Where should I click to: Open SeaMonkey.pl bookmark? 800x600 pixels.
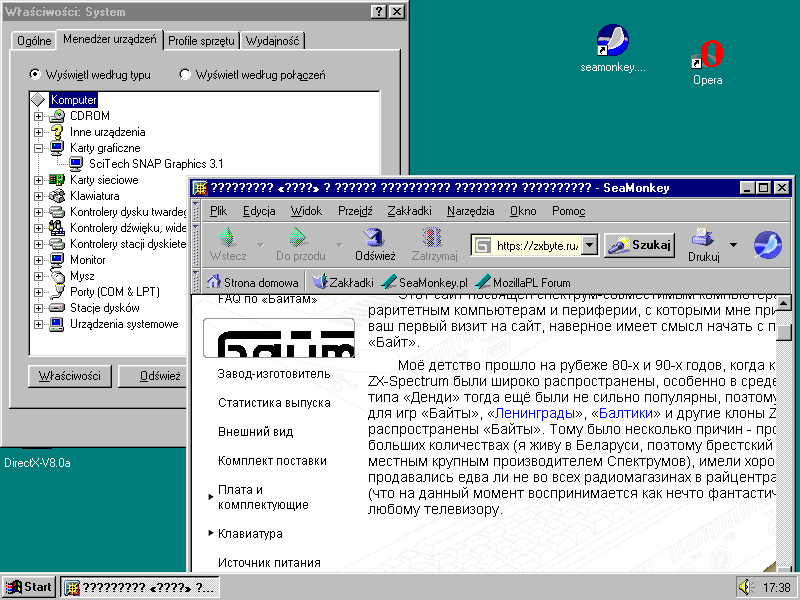[x=424, y=282]
